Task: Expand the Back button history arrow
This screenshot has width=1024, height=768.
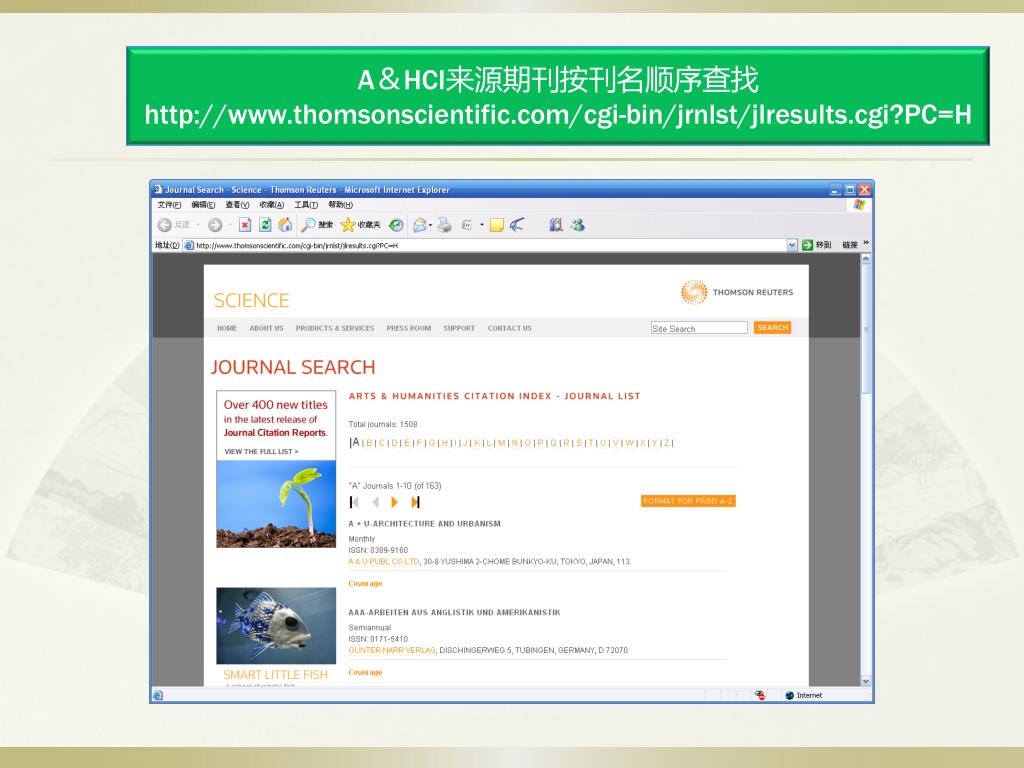Action: coord(198,225)
